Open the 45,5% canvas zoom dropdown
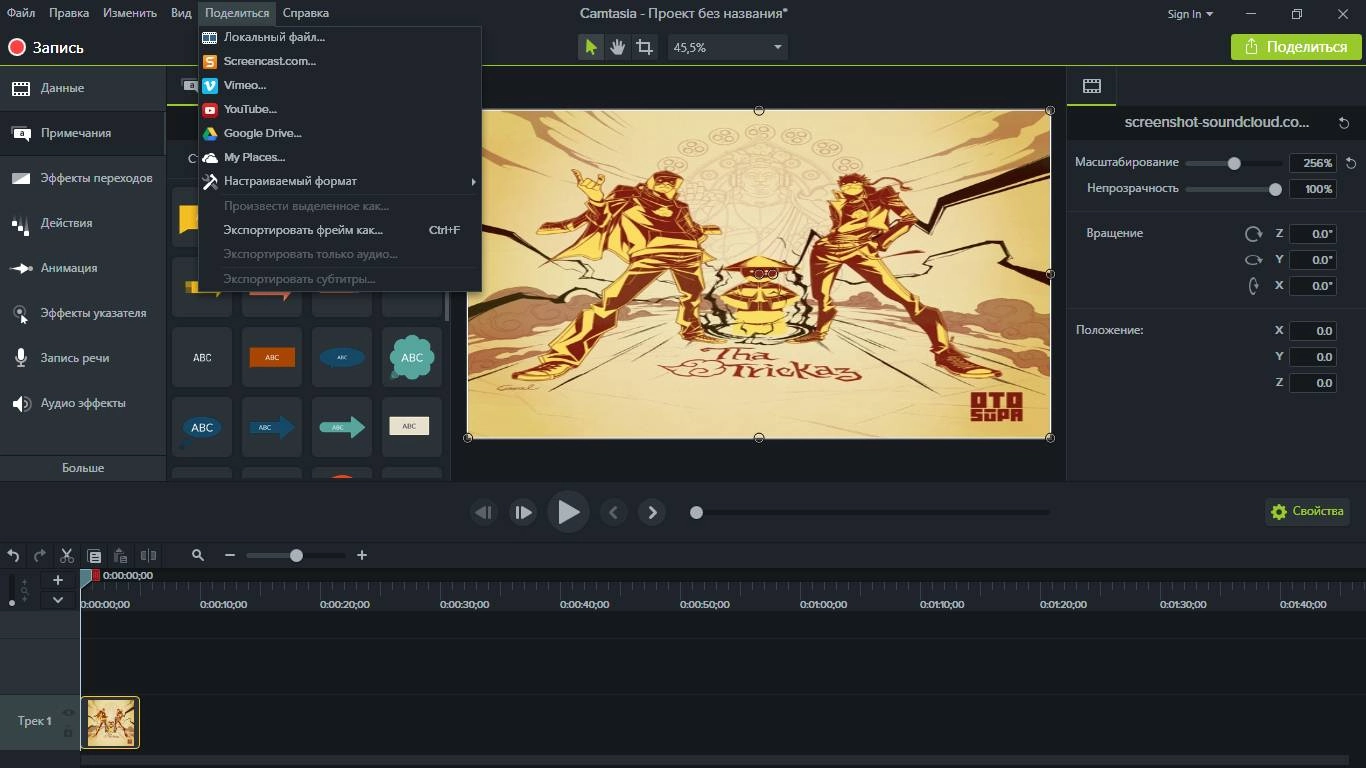The image size is (1366, 768). (x=727, y=47)
